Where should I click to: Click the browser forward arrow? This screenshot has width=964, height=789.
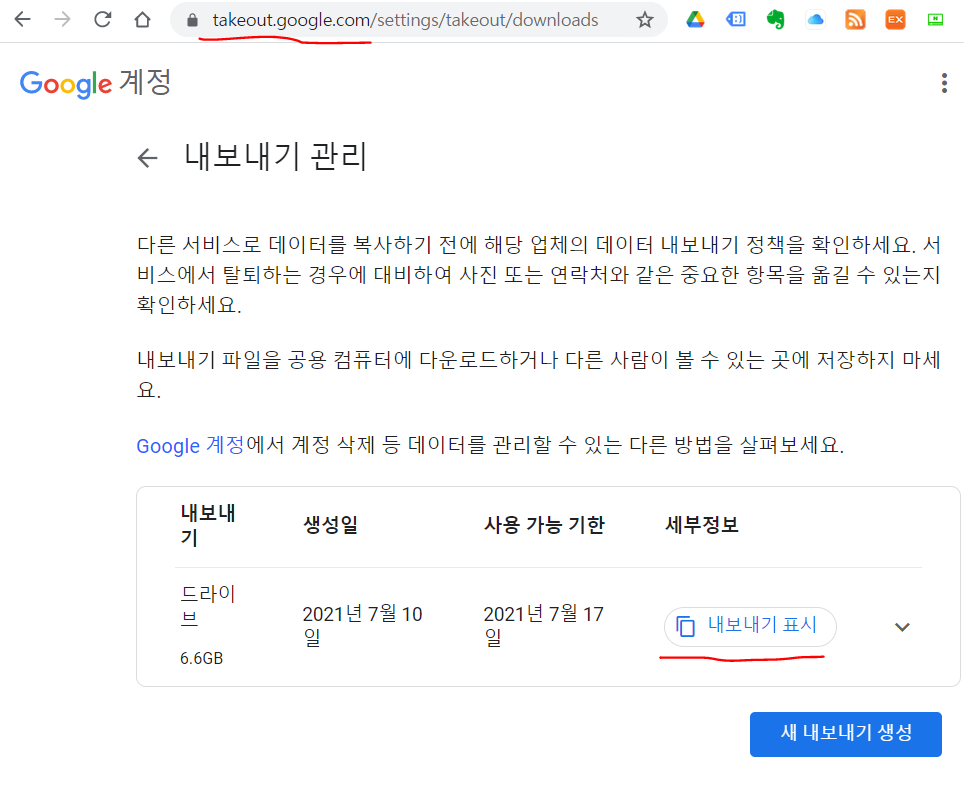(x=62, y=20)
